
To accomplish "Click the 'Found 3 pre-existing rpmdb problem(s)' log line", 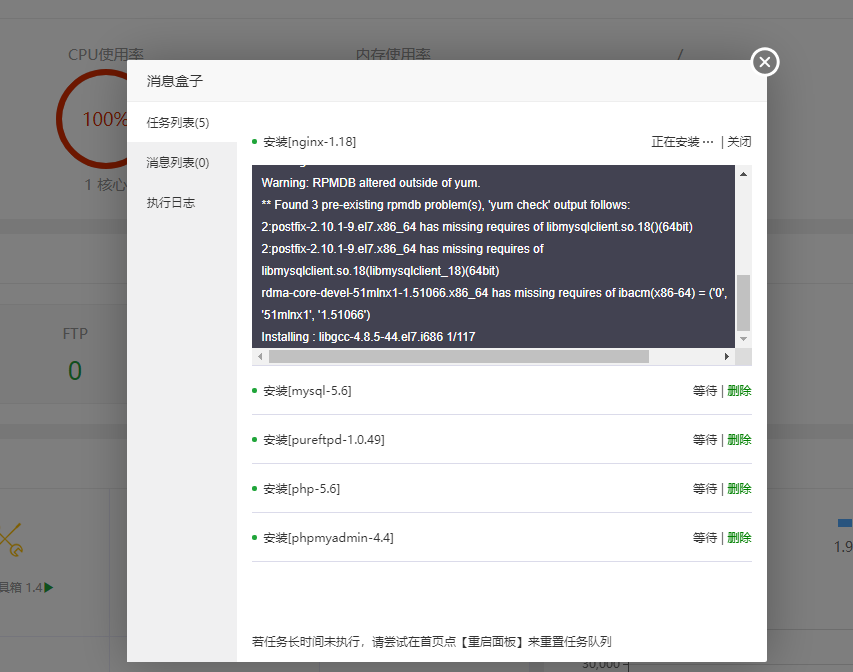I will coord(446,205).
